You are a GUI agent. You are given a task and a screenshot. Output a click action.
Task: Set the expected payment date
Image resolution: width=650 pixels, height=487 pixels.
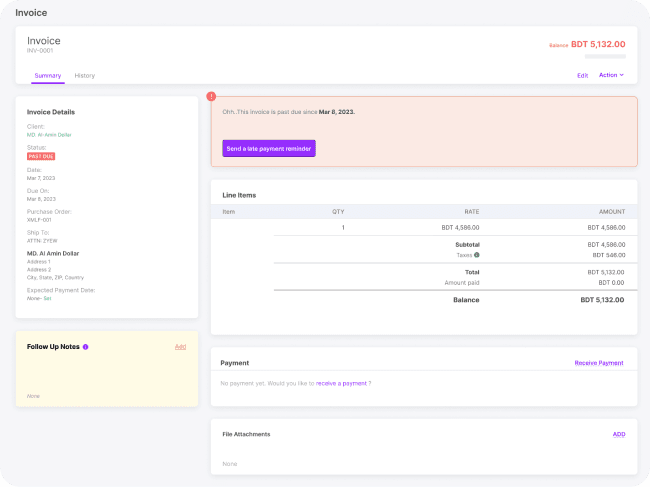pyautogui.click(x=47, y=298)
